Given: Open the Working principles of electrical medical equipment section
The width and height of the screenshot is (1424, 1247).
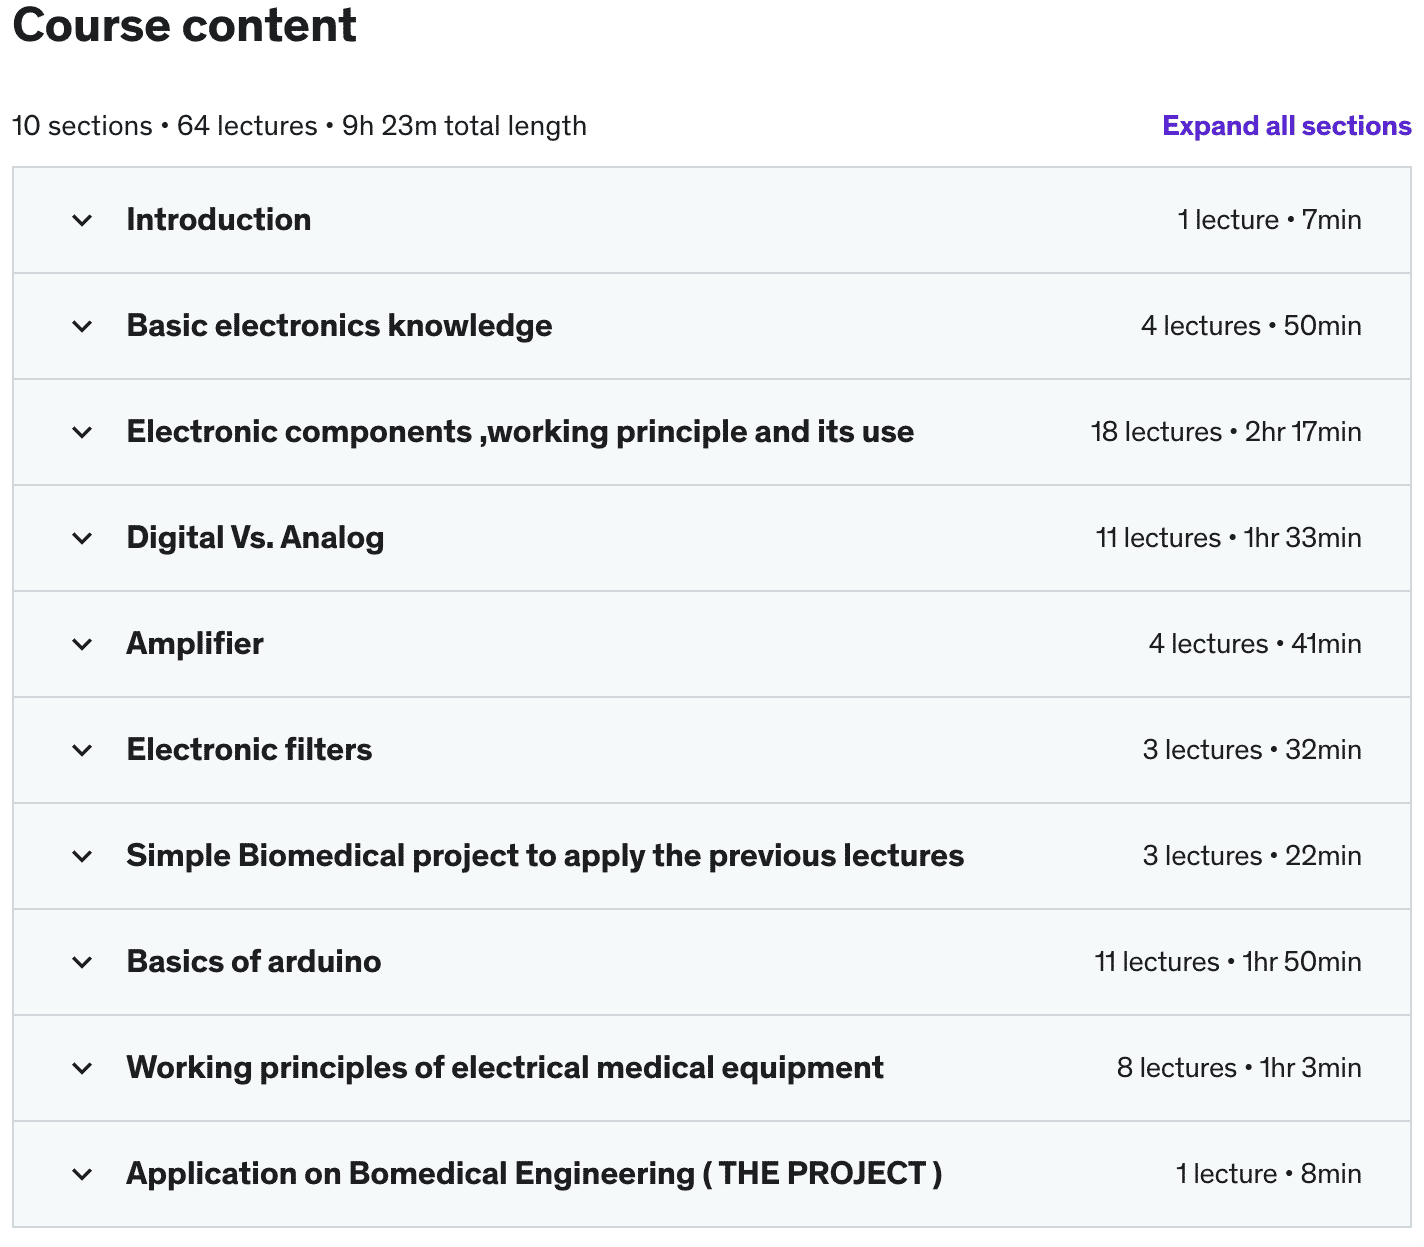Looking at the screenshot, I should click(x=505, y=1068).
